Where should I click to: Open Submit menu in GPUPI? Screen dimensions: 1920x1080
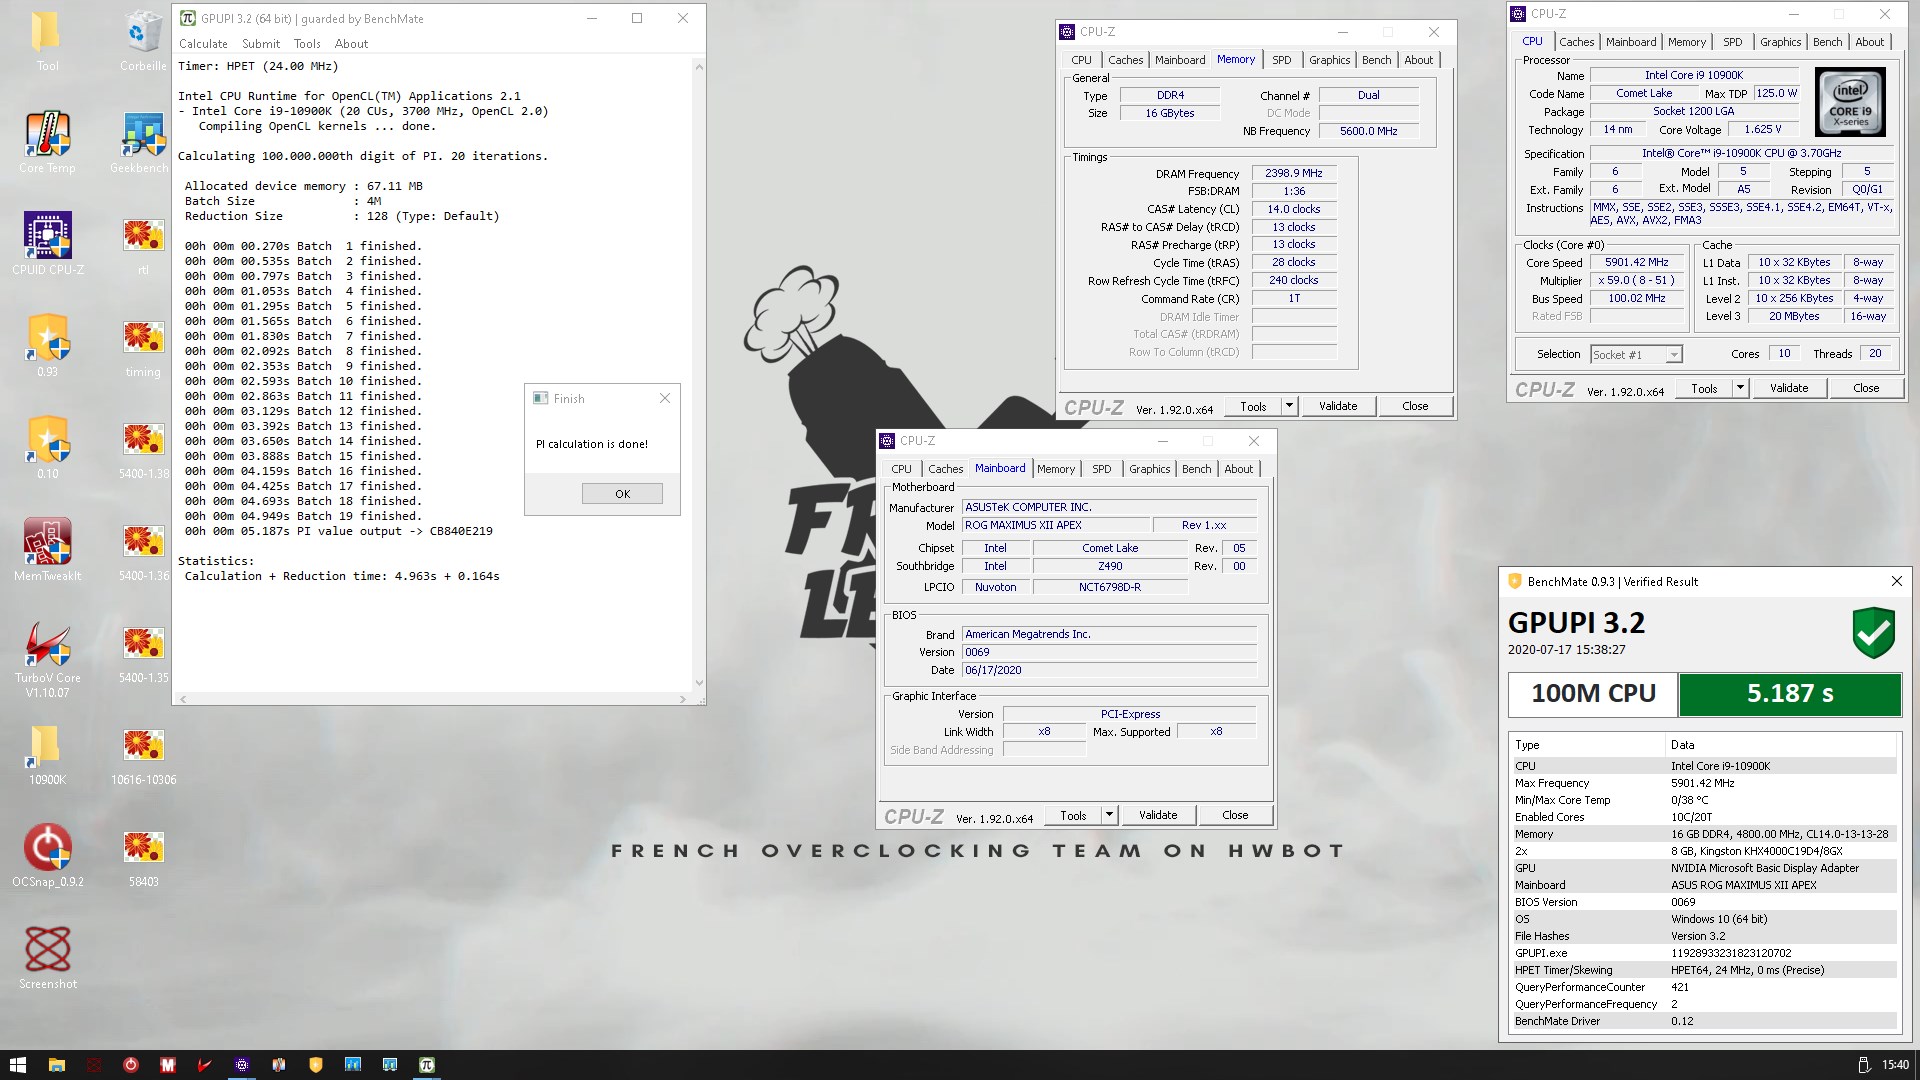[x=261, y=44]
